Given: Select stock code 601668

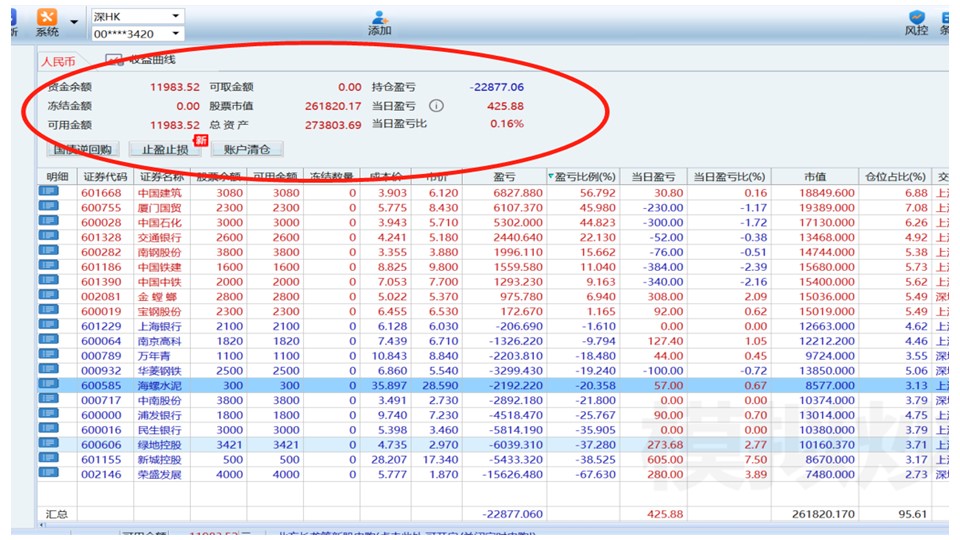Looking at the screenshot, I should [x=101, y=193].
